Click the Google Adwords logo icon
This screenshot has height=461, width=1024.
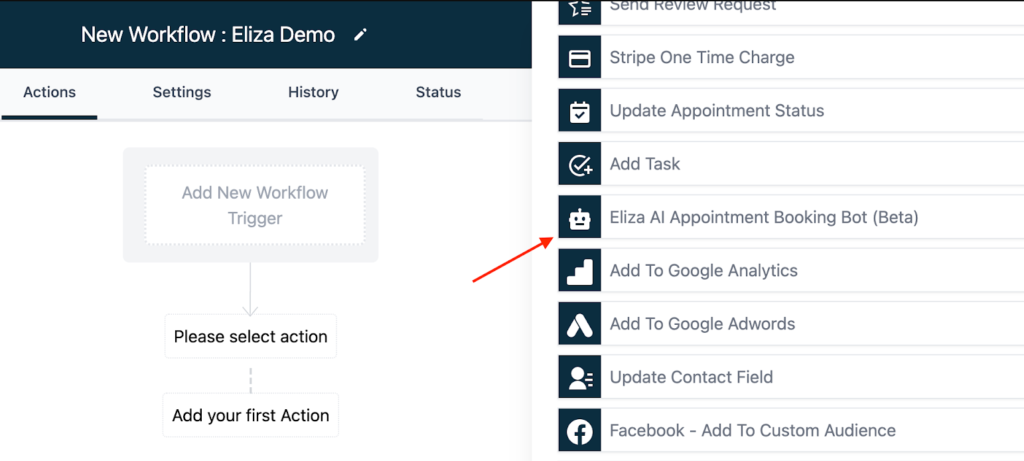(x=580, y=324)
